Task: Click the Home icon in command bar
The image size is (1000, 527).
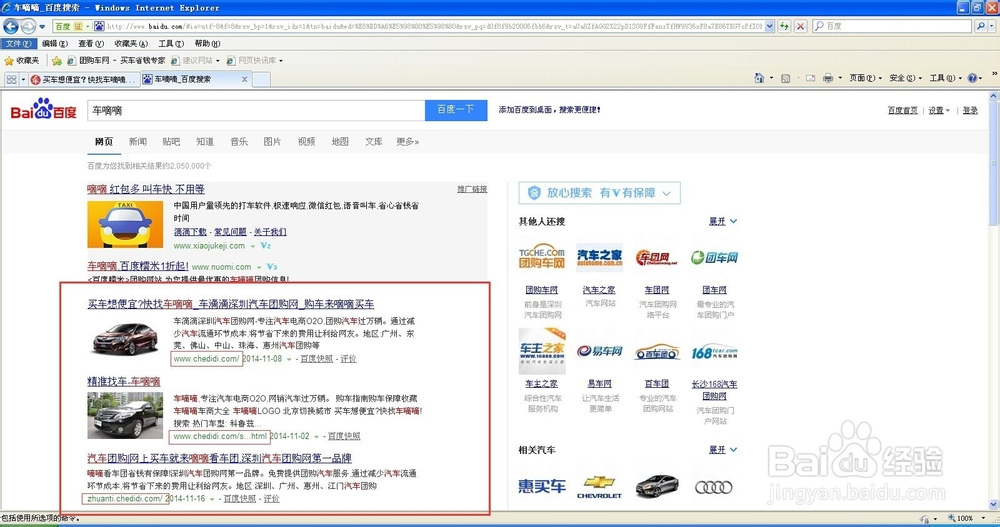Action: 759,78
